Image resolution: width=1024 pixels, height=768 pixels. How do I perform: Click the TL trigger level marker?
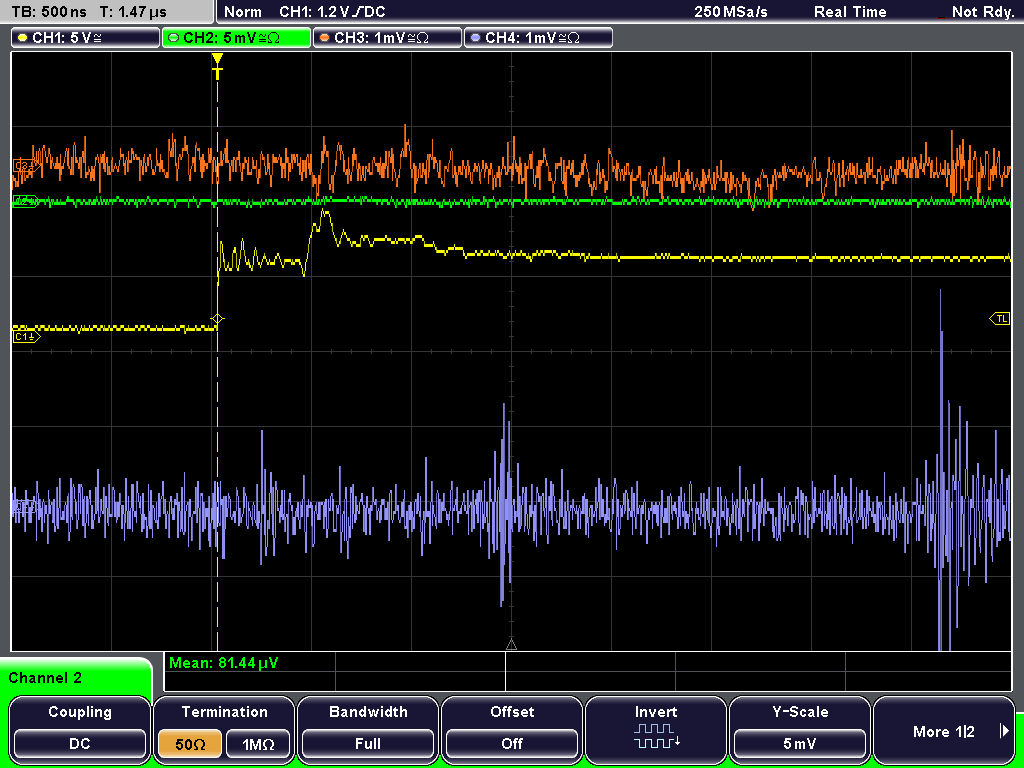1000,319
